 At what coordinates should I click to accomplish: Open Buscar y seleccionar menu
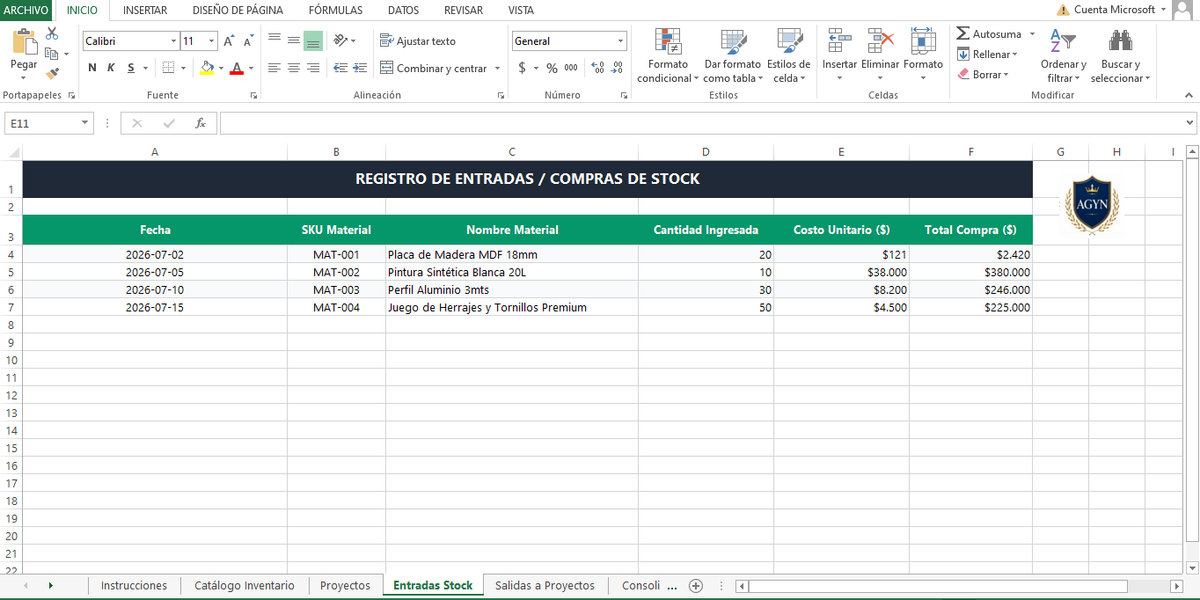click(1120, 56)
